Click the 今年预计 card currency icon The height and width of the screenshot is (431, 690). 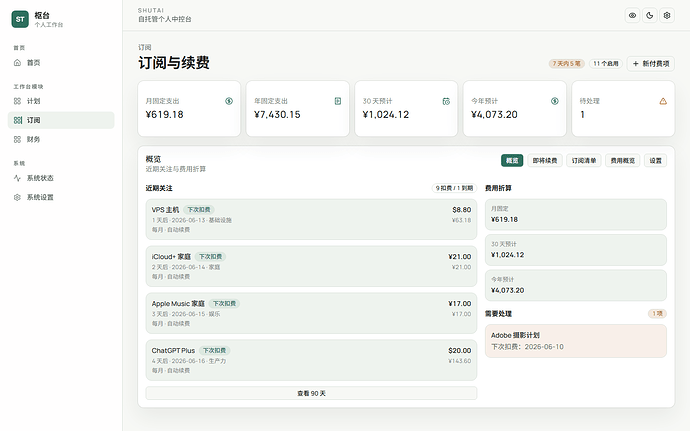[554, 101]
